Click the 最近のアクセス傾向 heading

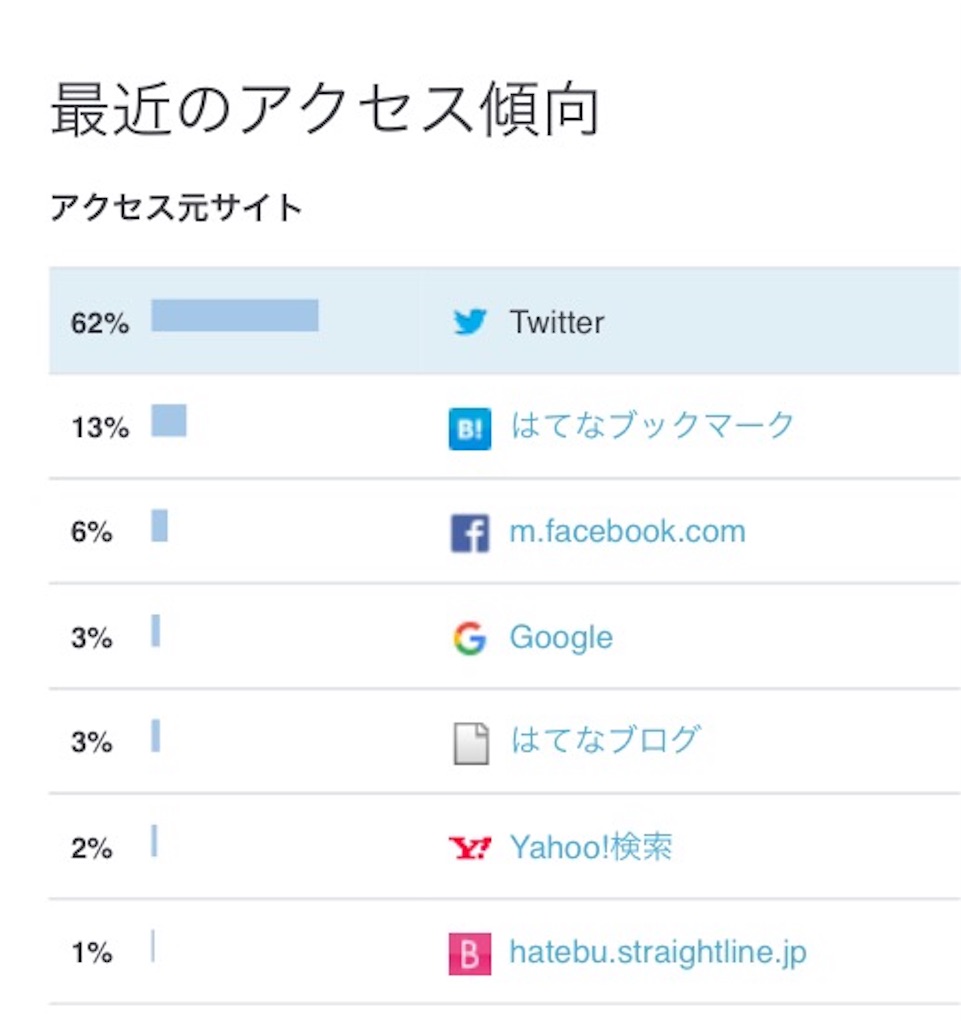point(324,108)
